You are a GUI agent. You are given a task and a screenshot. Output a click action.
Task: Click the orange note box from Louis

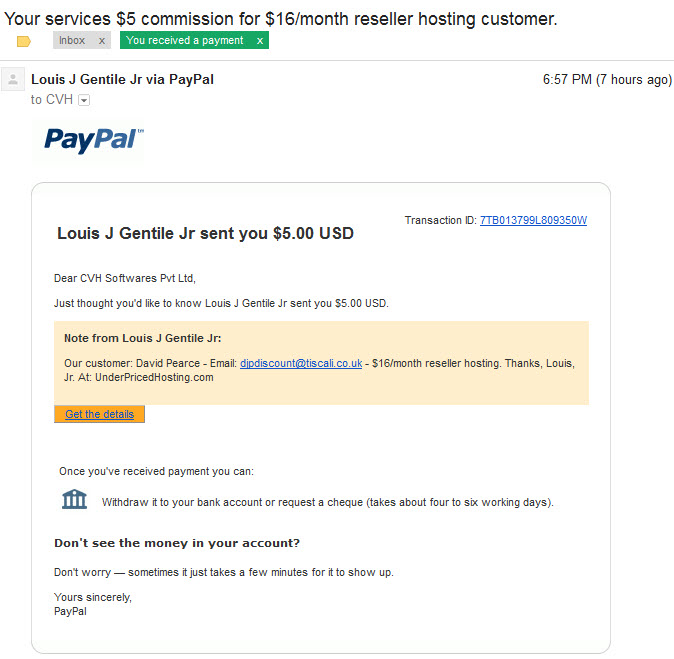321,363
